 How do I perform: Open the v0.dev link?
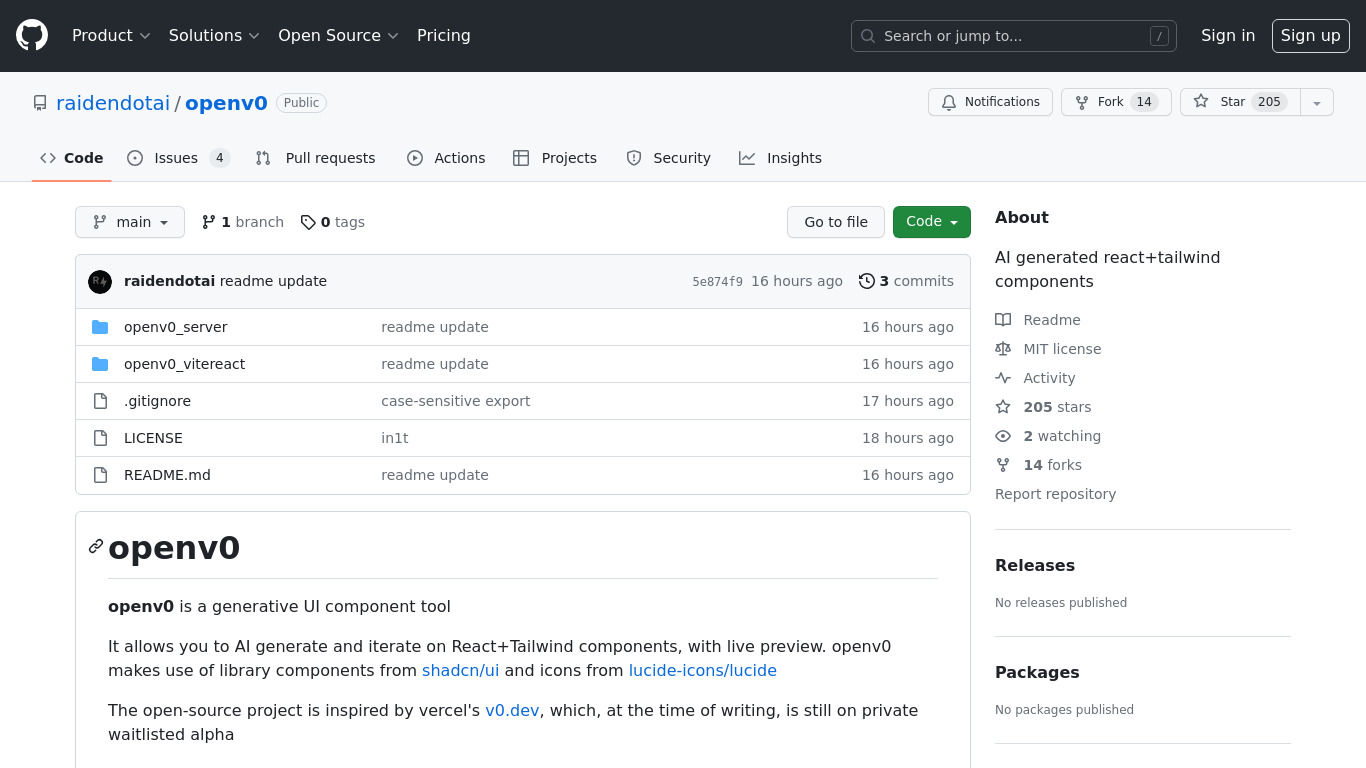pos(512,710)
